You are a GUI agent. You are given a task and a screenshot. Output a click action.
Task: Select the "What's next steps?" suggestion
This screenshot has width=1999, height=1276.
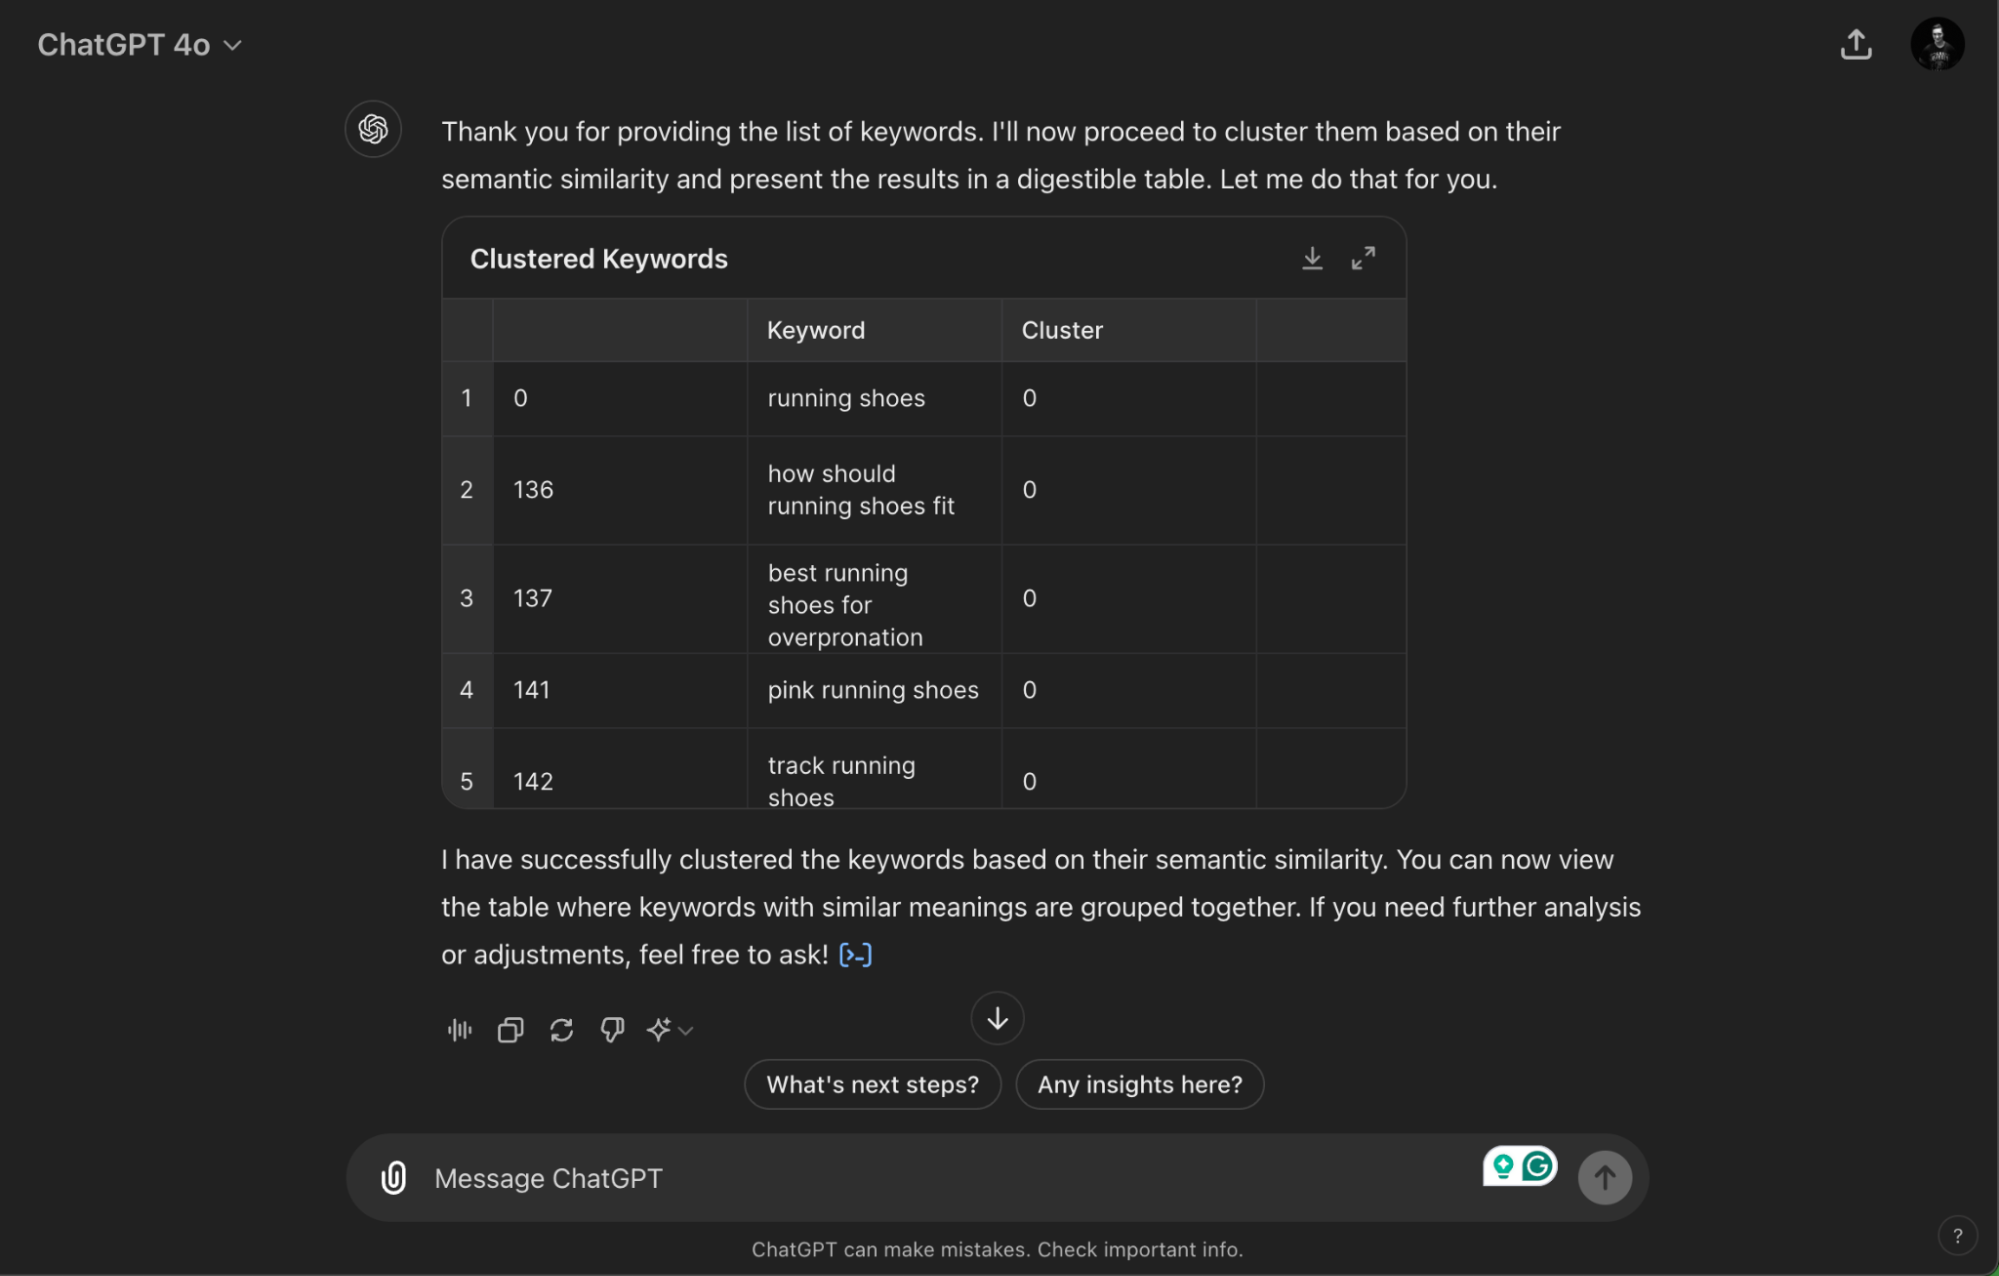click(872, 1084)
